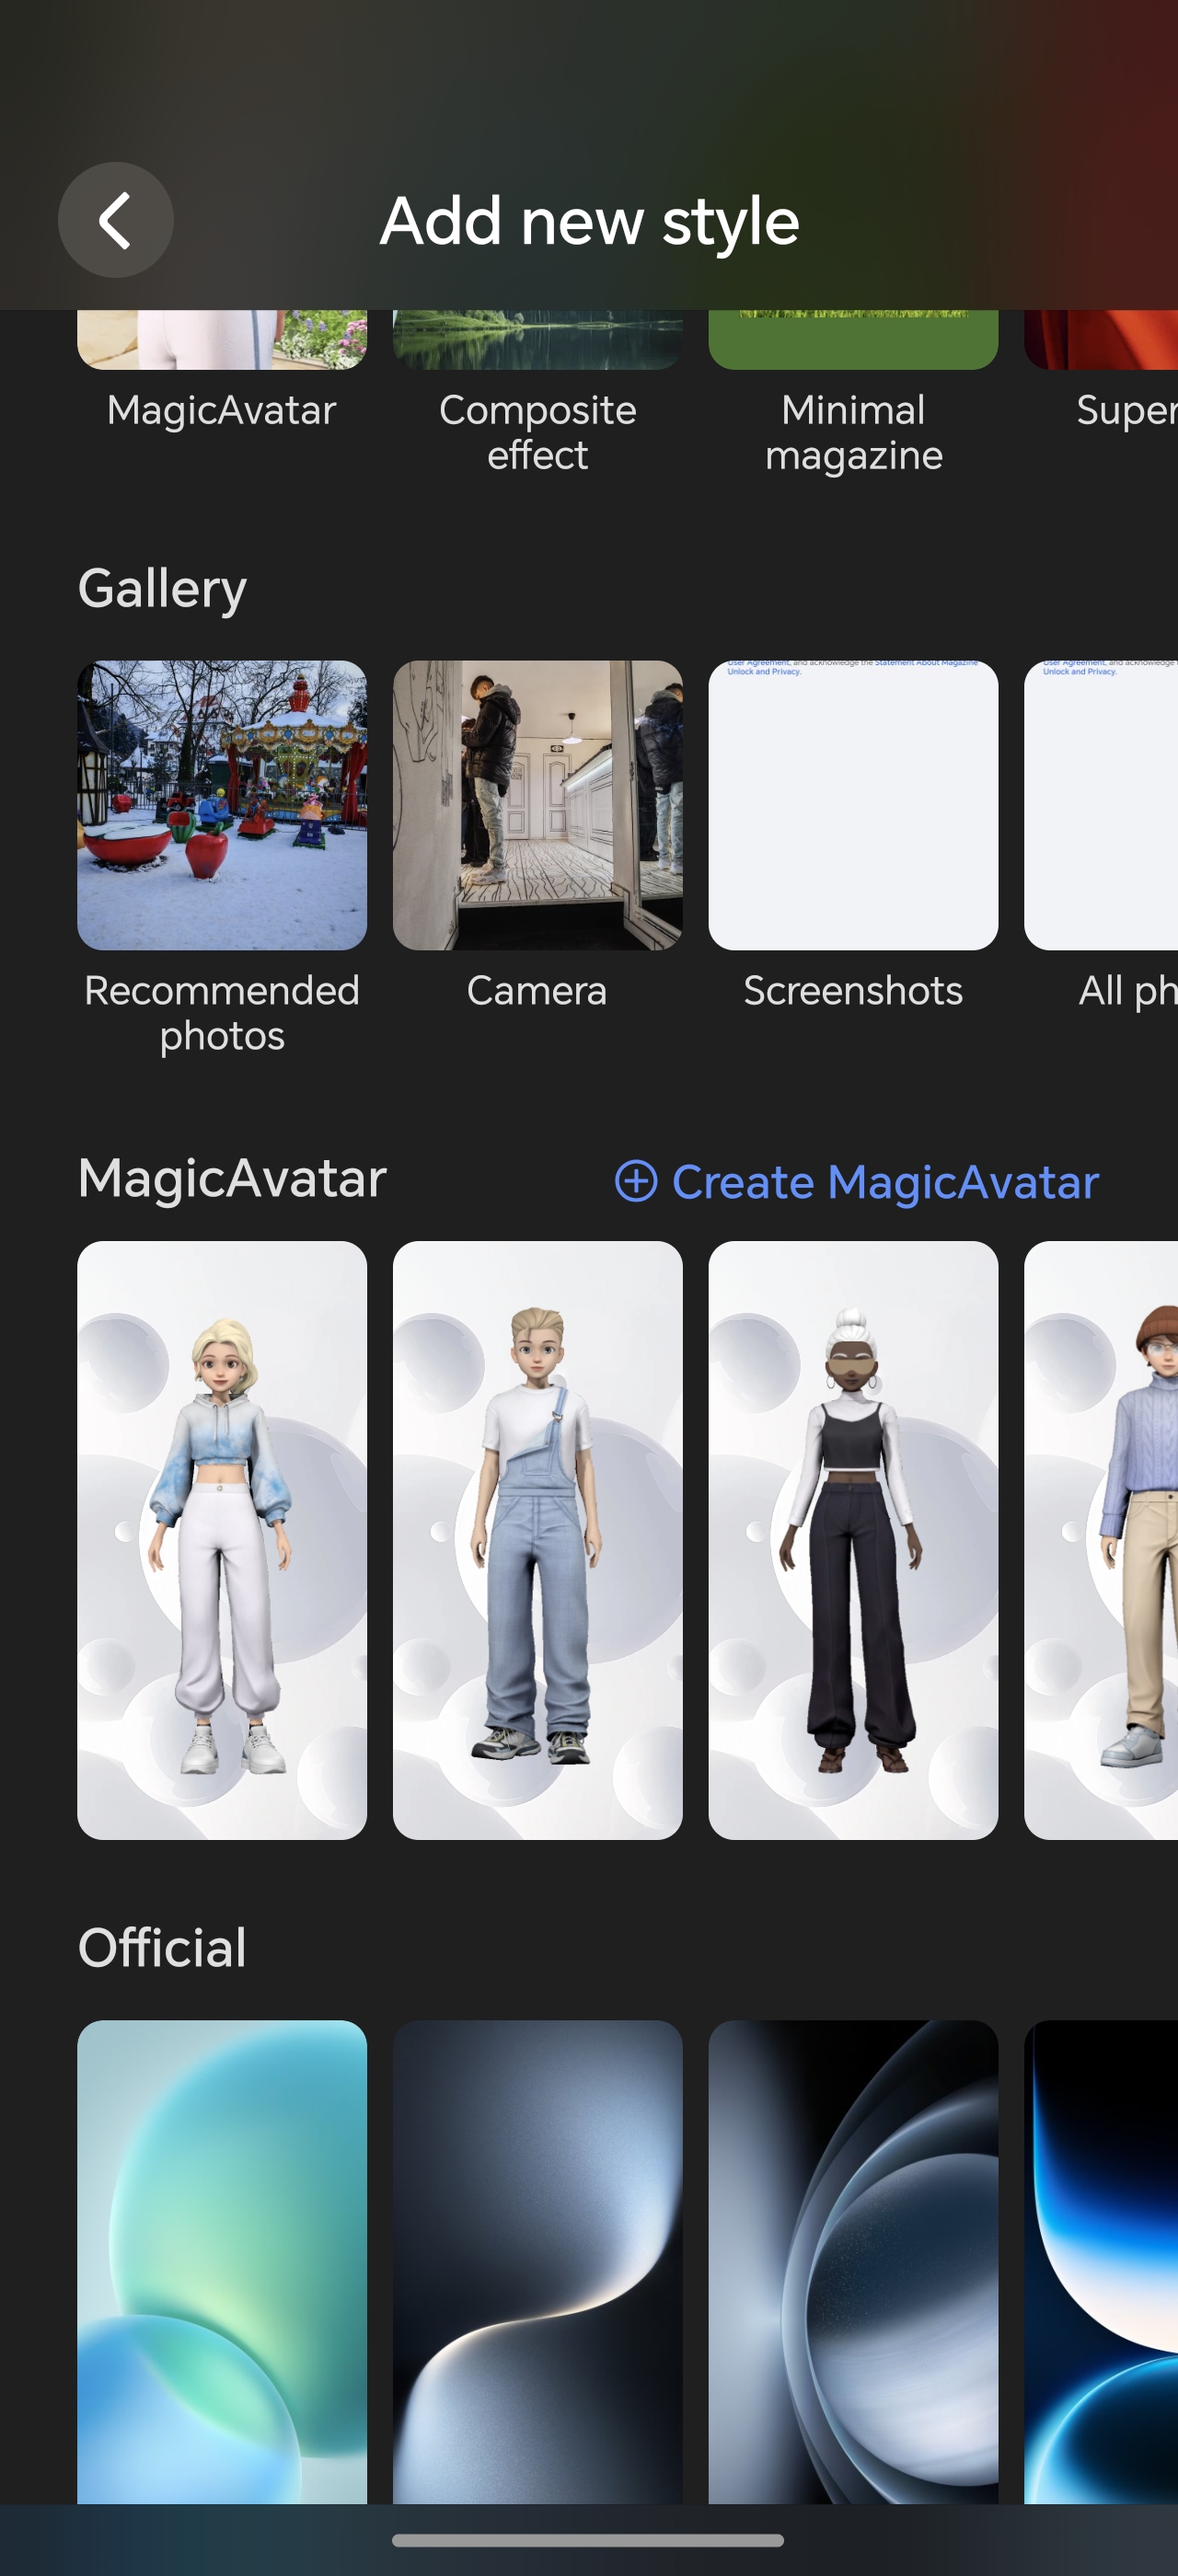Tap the 'Screenshots' album label
This screenshot has width=1178, height=2576.
[x=853, y=991]
